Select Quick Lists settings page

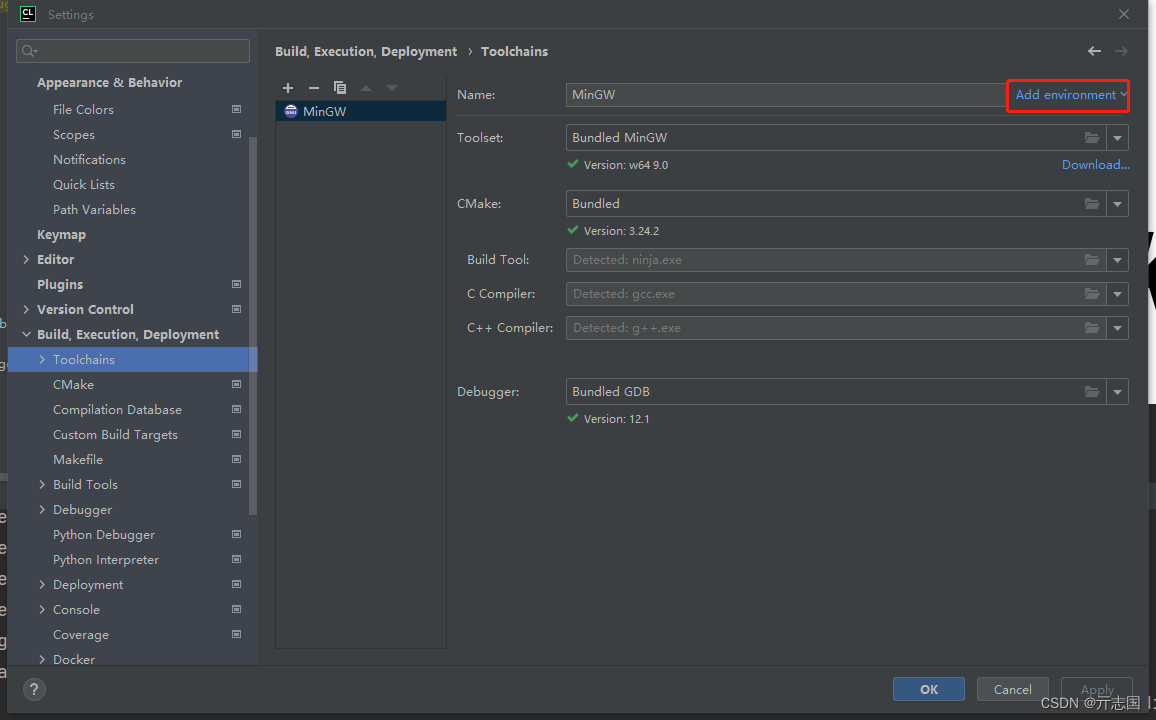tap(84, 184)
